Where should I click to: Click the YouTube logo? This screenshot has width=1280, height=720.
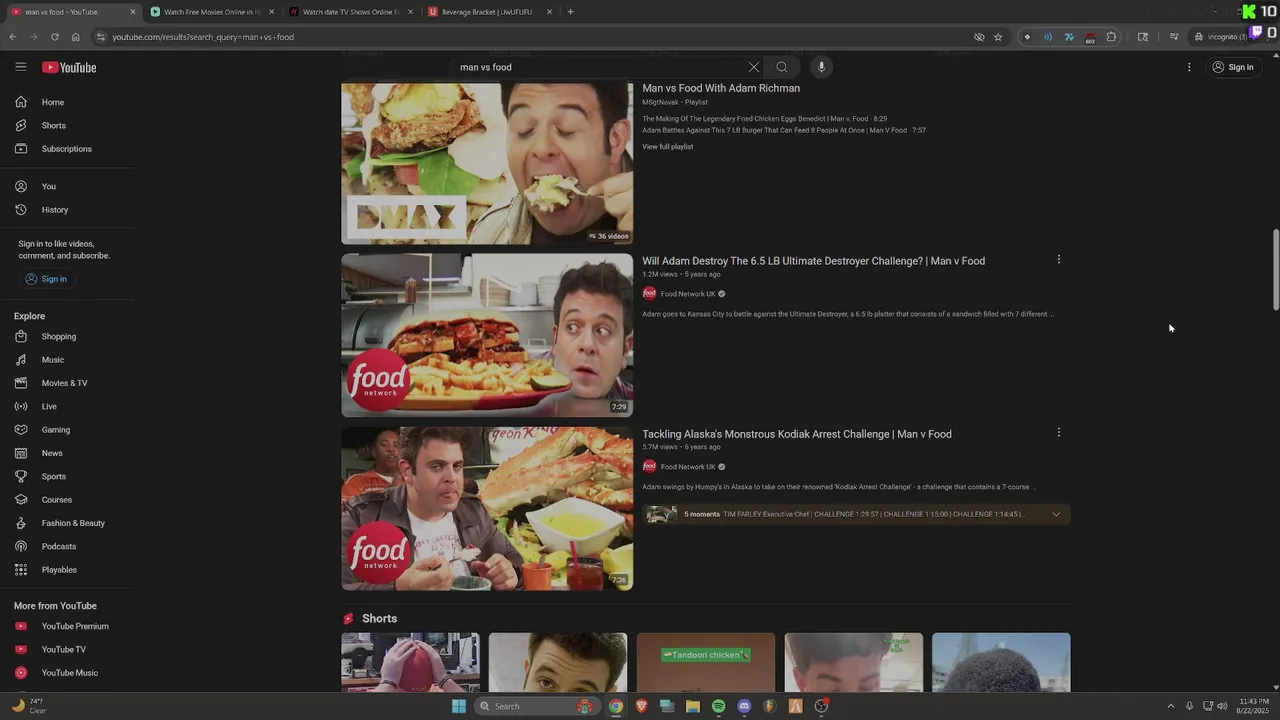pyautogui.click(x=69, y=67)
